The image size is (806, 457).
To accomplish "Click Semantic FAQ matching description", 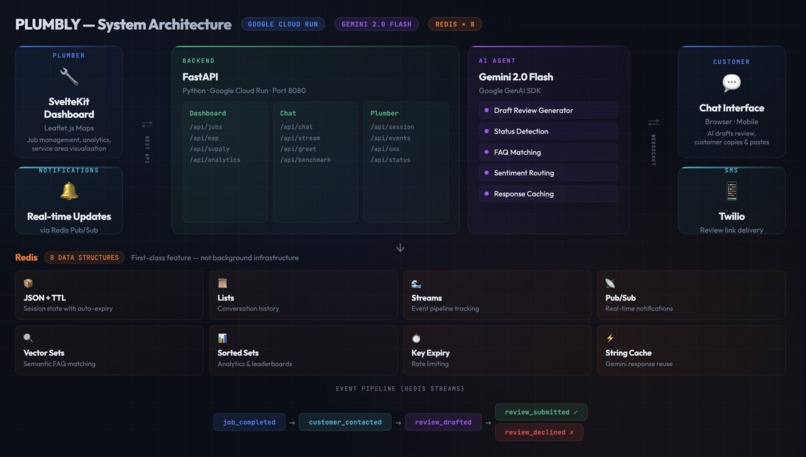I will click(x=60, y=363).
